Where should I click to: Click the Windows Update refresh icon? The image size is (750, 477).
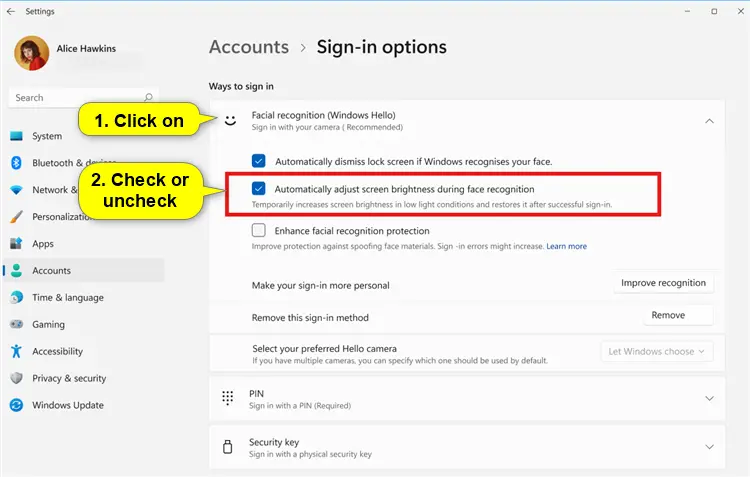click(16, 405)
